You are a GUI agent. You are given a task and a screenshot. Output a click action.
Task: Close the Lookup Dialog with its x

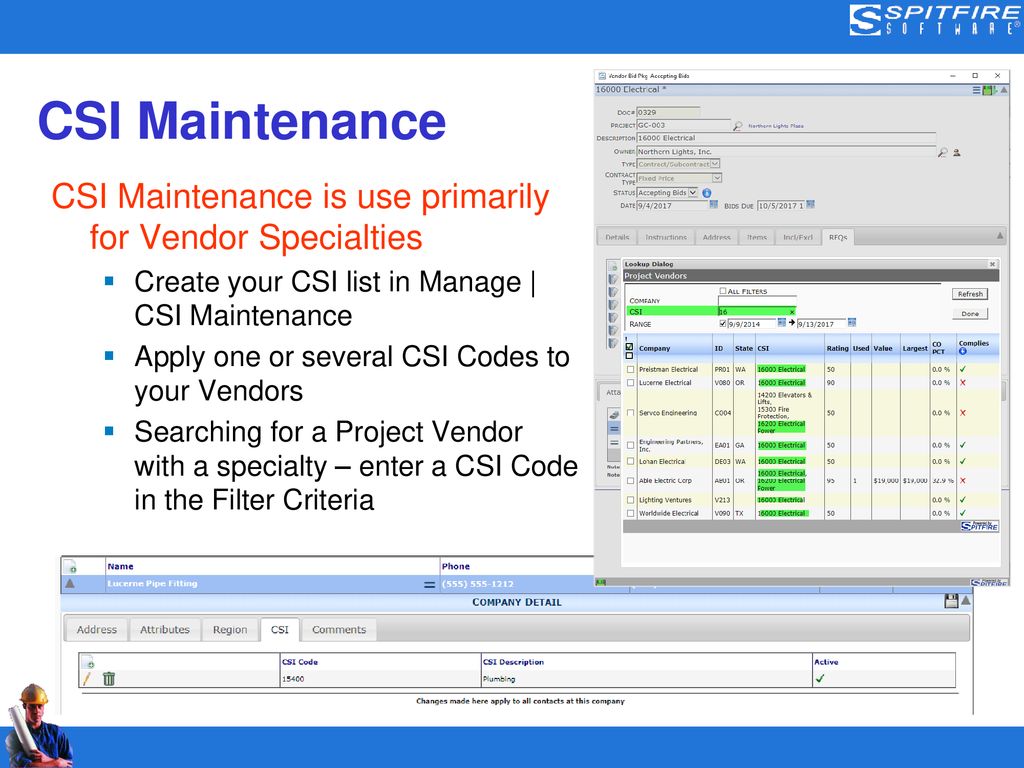click(x=993, y=264)
